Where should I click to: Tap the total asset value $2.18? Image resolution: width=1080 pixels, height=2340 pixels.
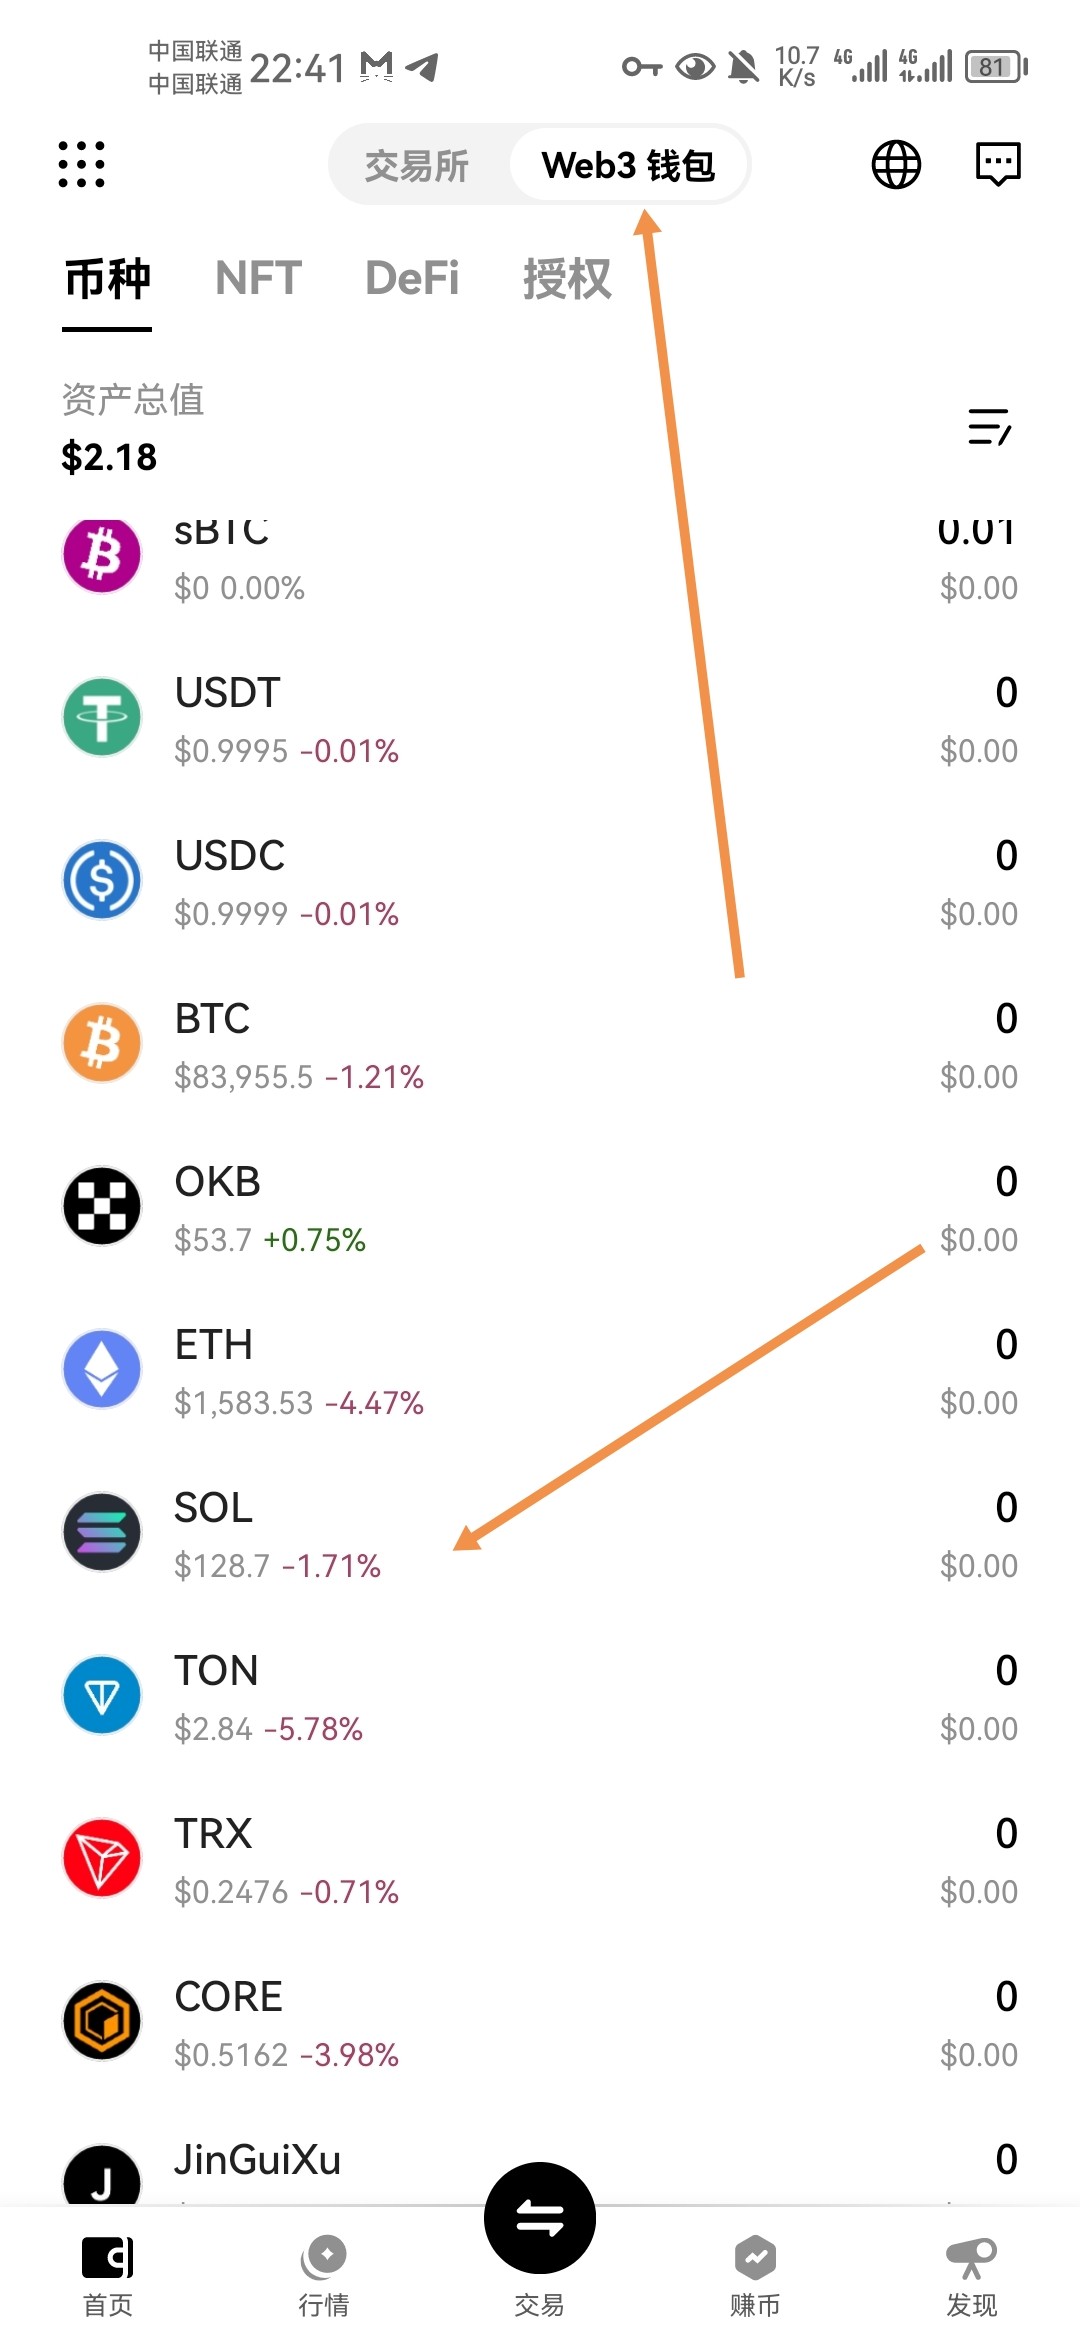point(110,457)
